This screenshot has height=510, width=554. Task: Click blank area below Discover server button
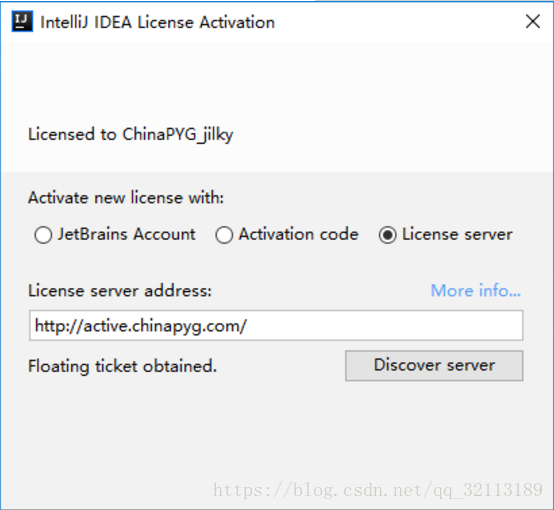pyautogui.click(x=434, y=424)
